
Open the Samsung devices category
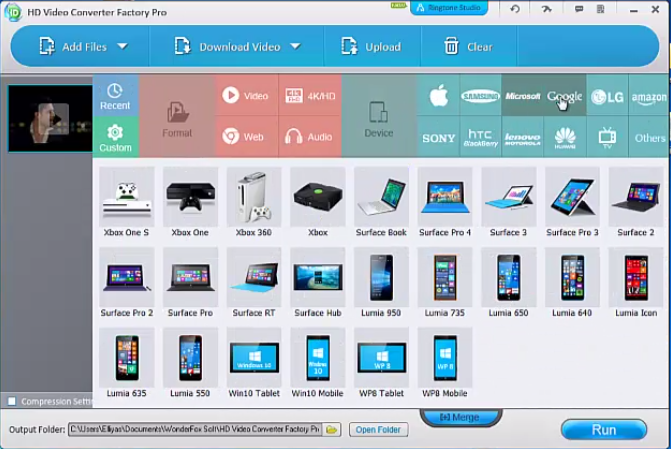coord(480,95)
